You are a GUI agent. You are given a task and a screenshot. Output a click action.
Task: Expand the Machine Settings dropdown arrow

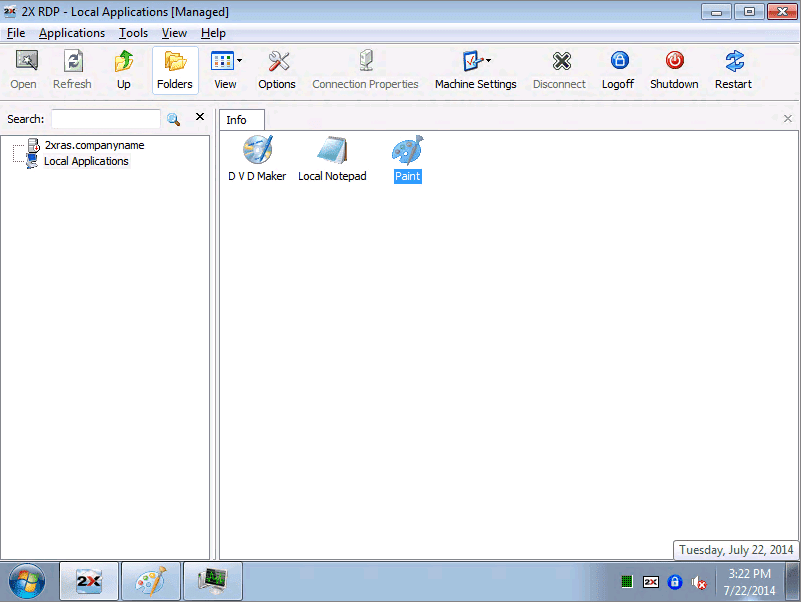point(489,61)
